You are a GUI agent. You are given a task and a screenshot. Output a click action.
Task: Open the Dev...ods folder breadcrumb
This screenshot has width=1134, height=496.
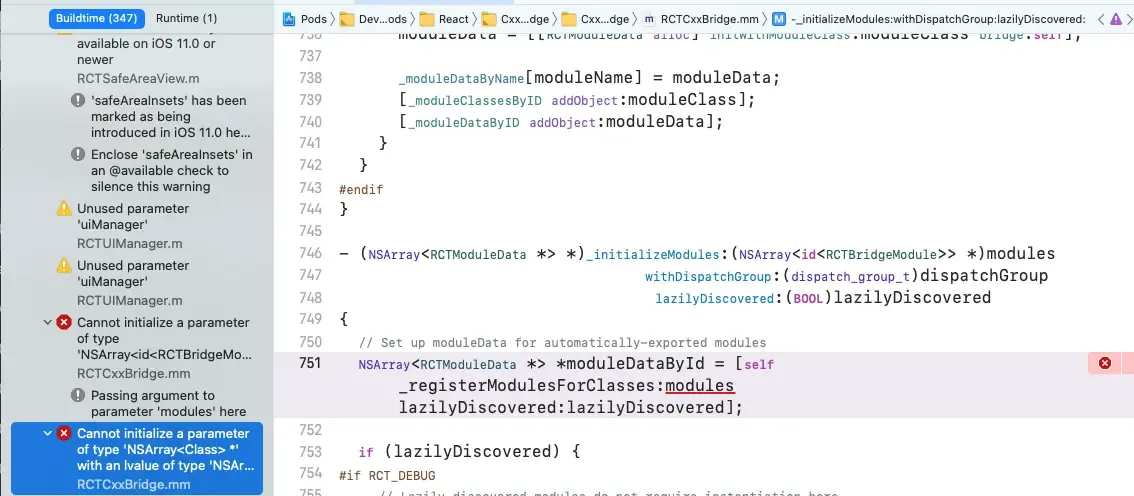click(x=376, y=19)
